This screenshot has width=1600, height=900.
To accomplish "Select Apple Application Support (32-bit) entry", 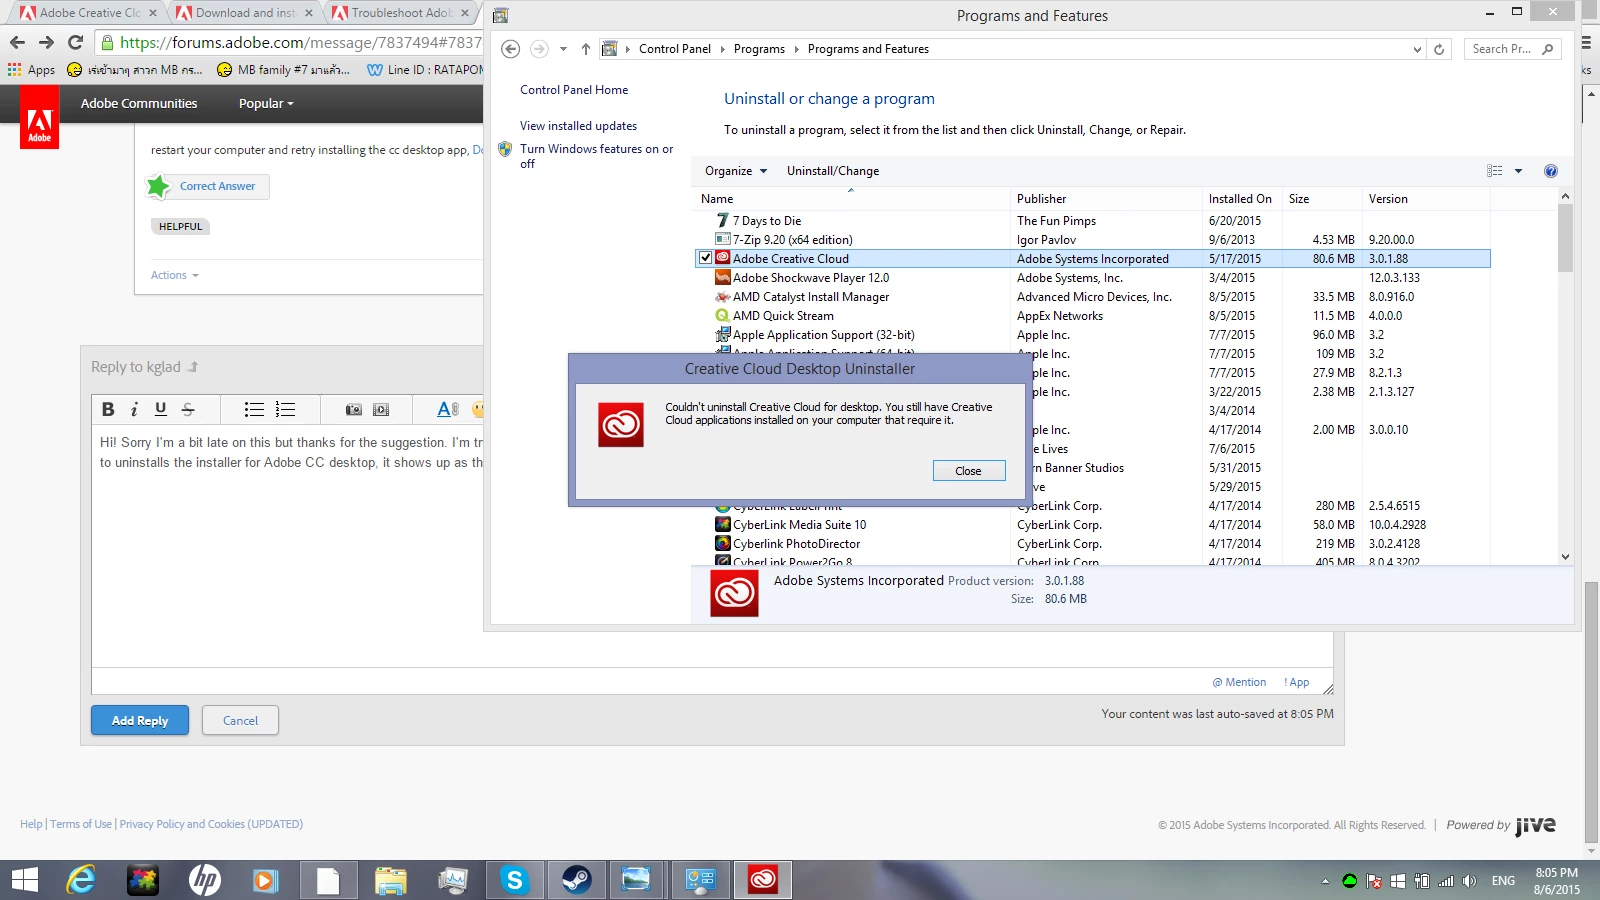I will (x=1092, y=335).
